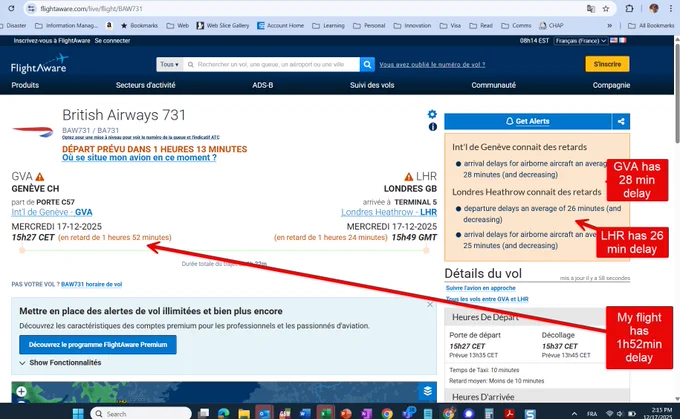Open the Amazon bookmark icon

pyautogui.click(x=109, y=26)
